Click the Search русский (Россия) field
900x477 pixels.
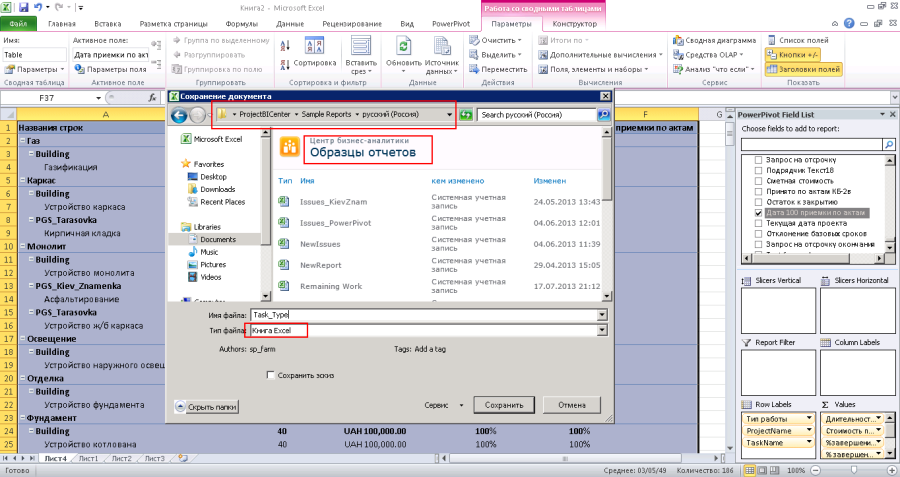[536, 115]
